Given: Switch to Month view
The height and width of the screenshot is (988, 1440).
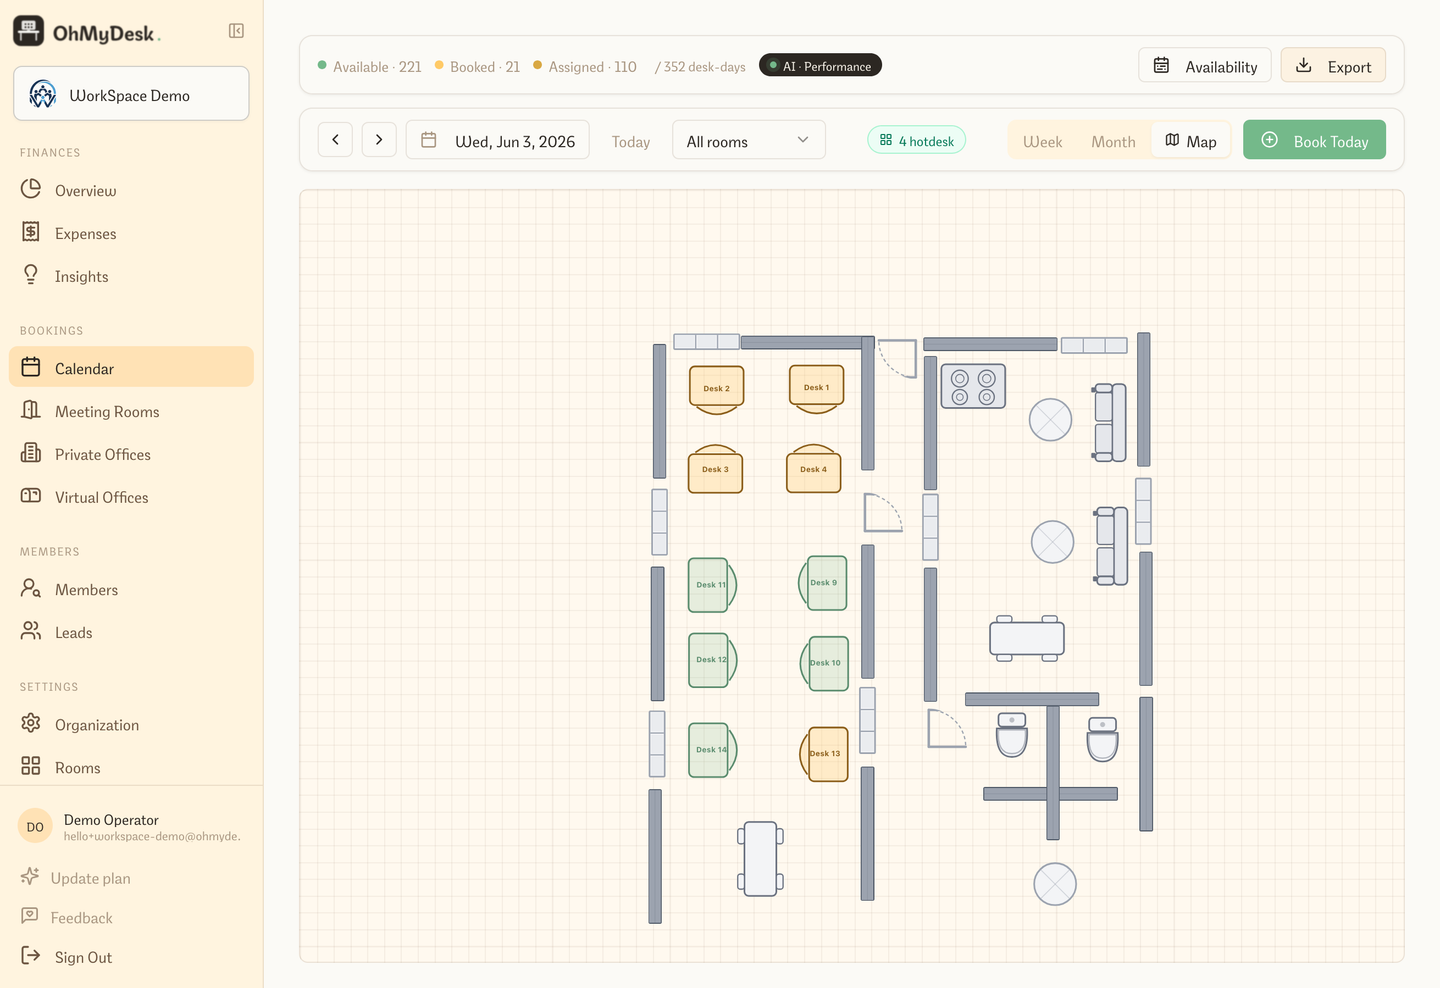Looking at the screenshot, I should tap(1113, 141).
